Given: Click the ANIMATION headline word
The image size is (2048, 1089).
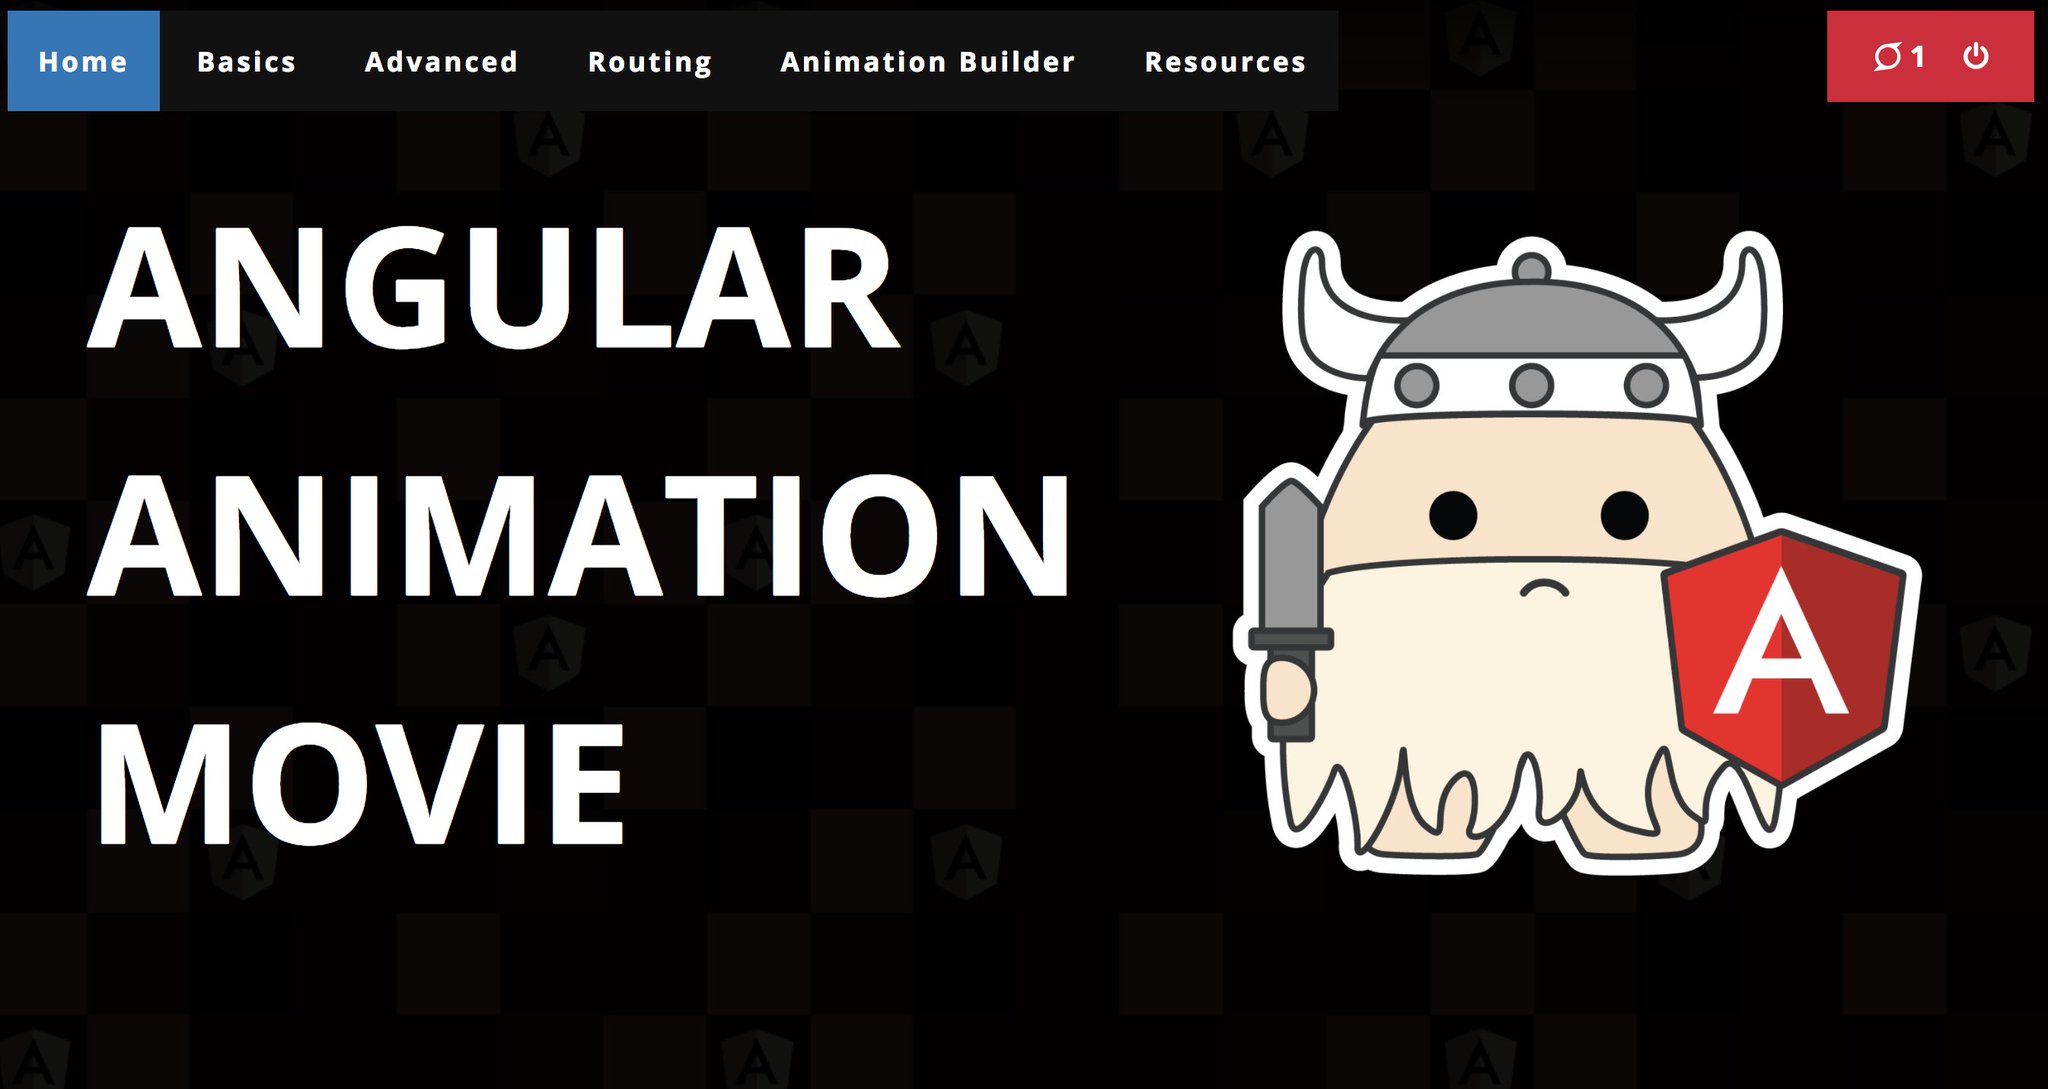Looking at the screenshot, I should pyautogui.click(x=580, y=535).
